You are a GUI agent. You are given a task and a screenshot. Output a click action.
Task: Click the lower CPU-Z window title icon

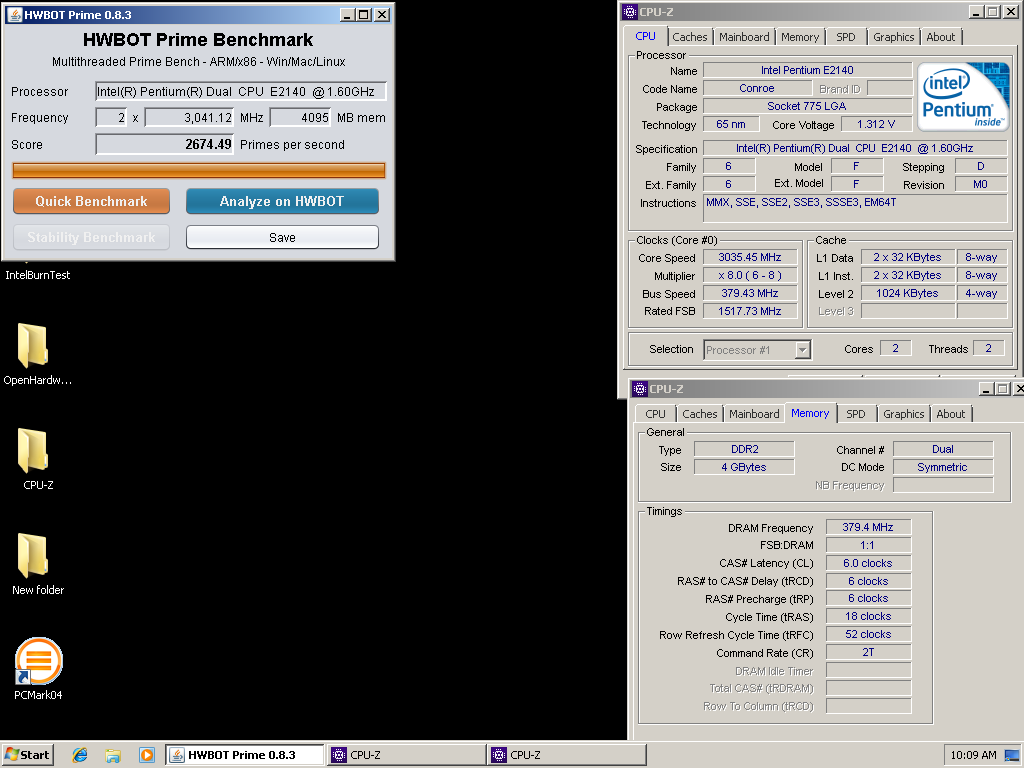point(639,389)
